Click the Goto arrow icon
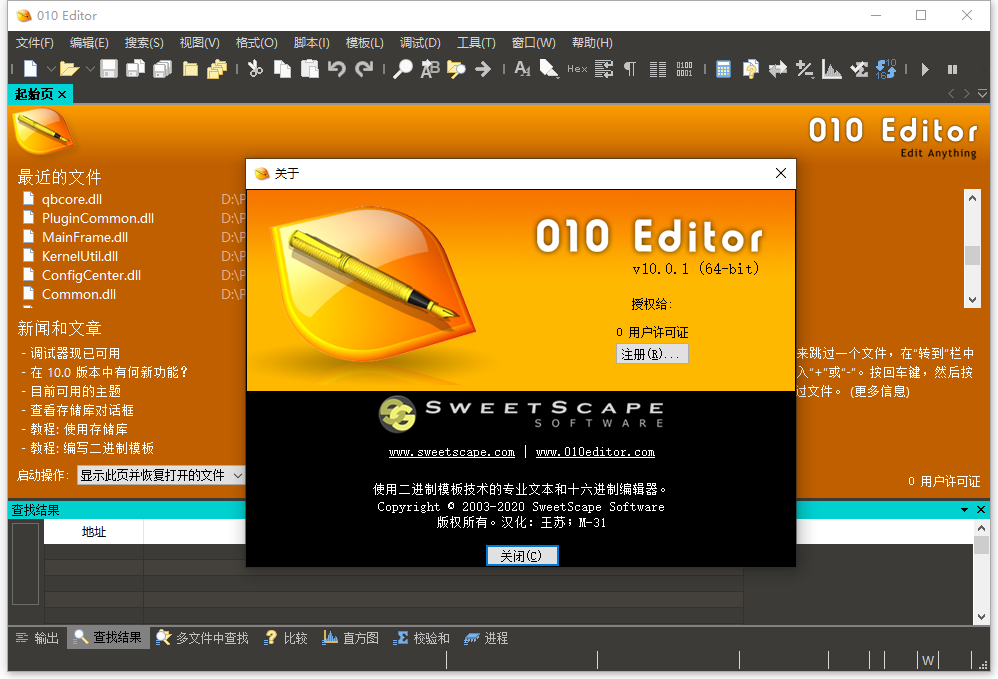This screenshot has width=998, height=679. (483, 69)
